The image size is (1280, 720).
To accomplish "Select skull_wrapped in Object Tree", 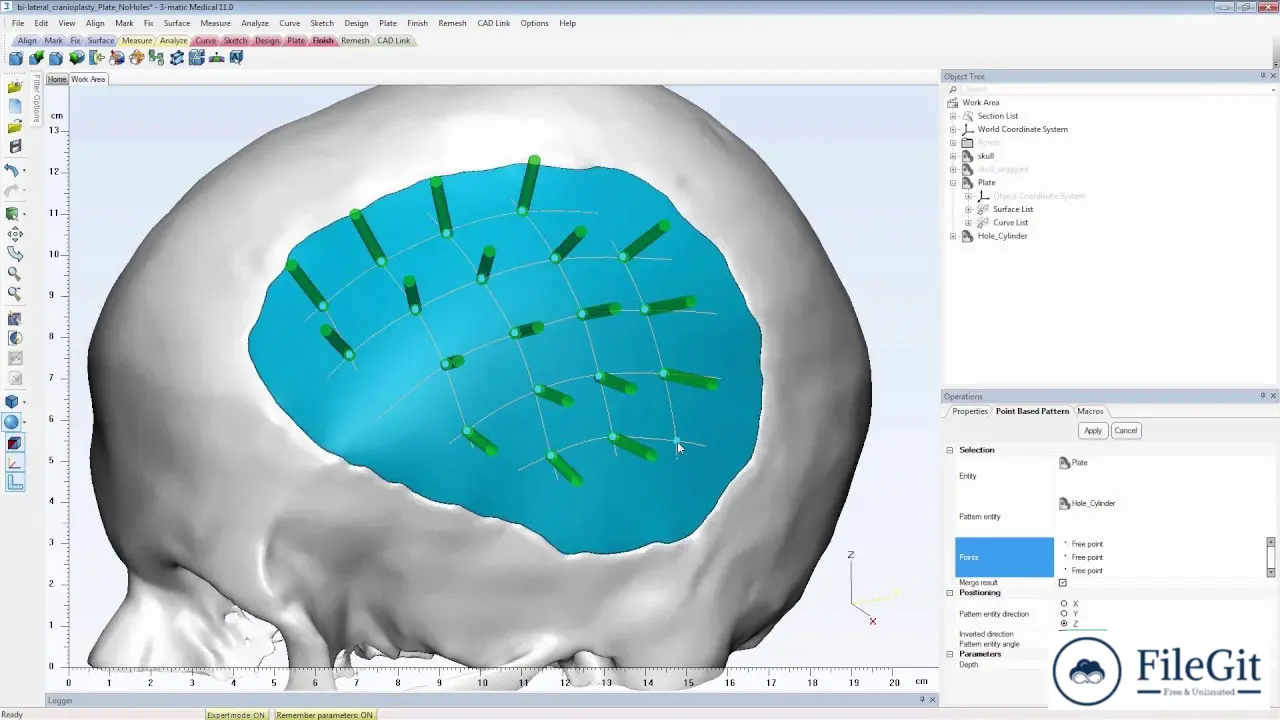I will [1002, 169].
